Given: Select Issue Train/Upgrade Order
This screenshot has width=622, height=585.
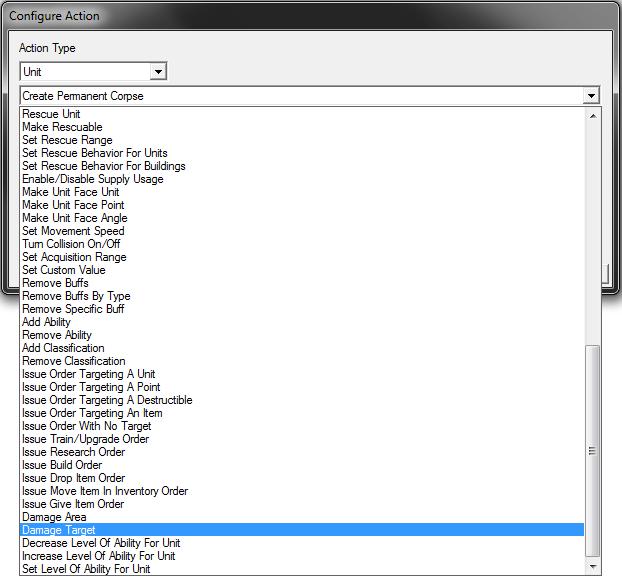Looking at the screenshot, I should tap(302, 439).
